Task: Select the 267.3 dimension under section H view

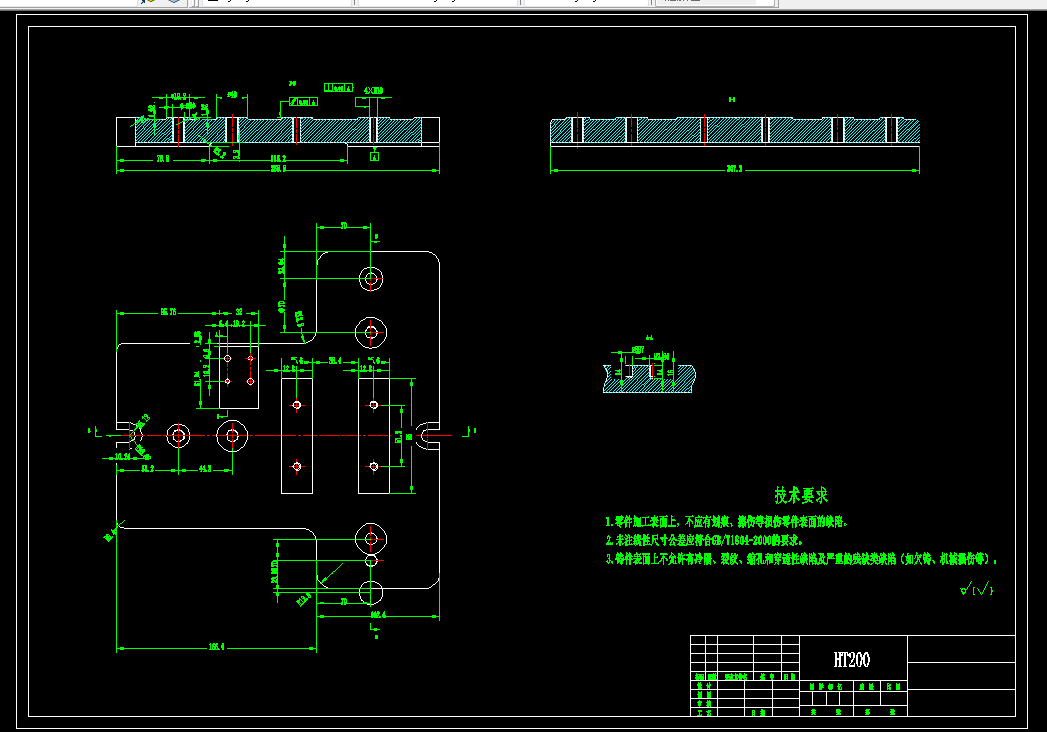Action: 735,169
